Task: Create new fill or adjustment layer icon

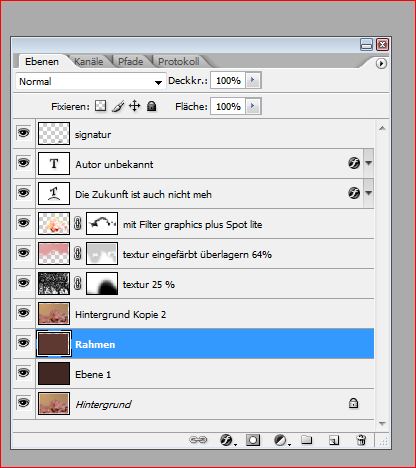Action: pos(282,440)
